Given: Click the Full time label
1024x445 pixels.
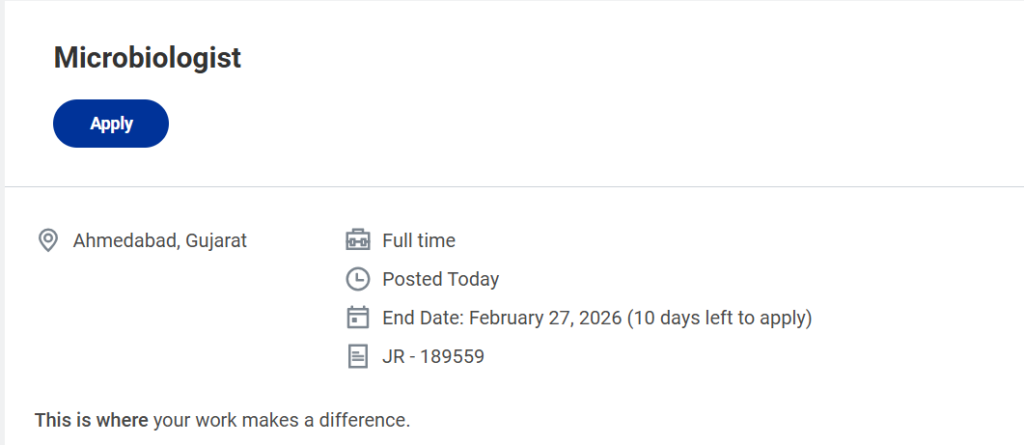Looking at the screenshot, I should [x=419, y=241].
